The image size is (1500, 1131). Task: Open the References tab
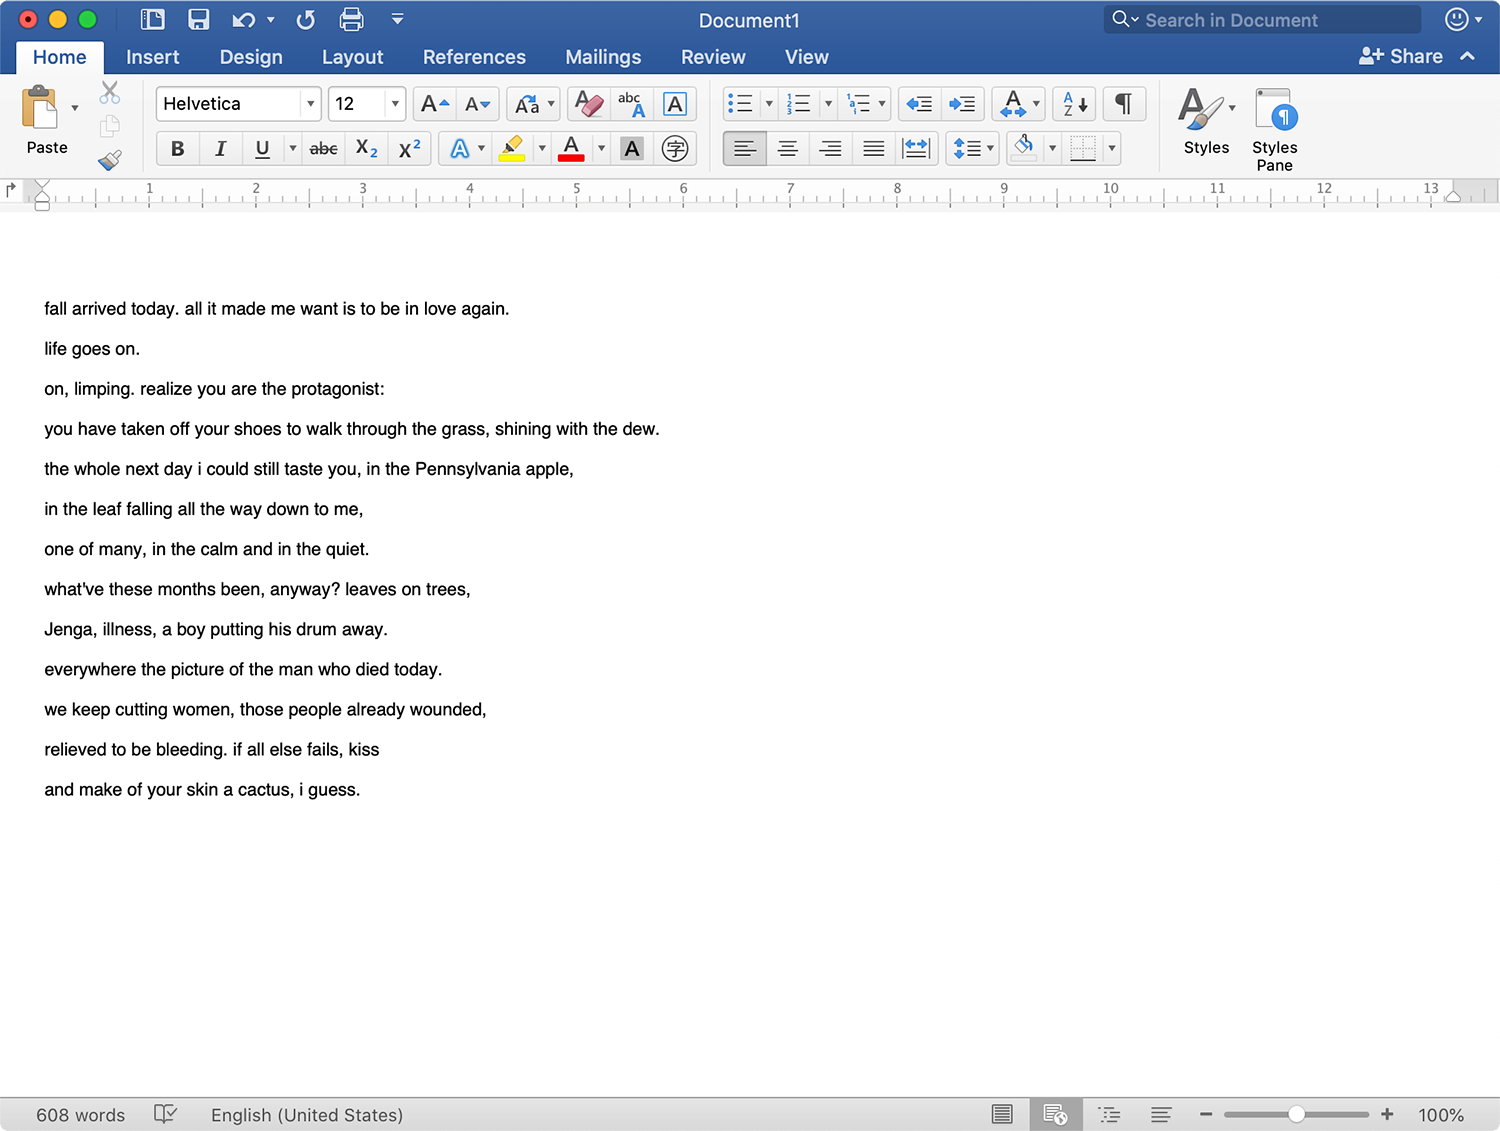[x=474, y=57]
